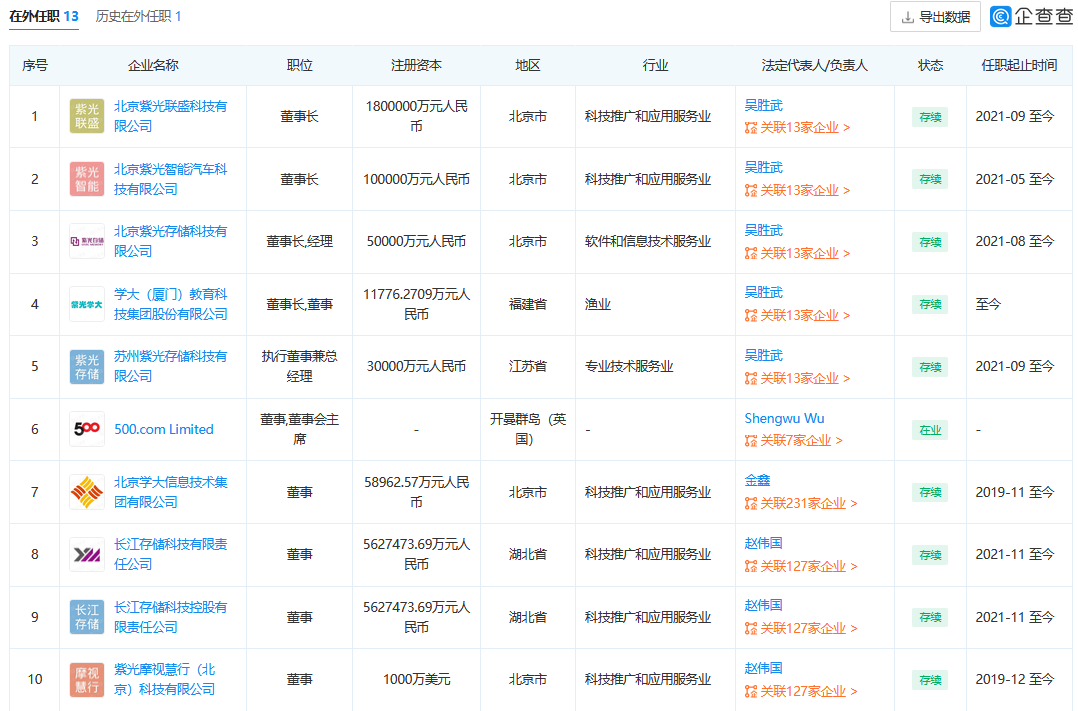
Task: Open the 500.com Limited link
Action: [x=164, y=429]
